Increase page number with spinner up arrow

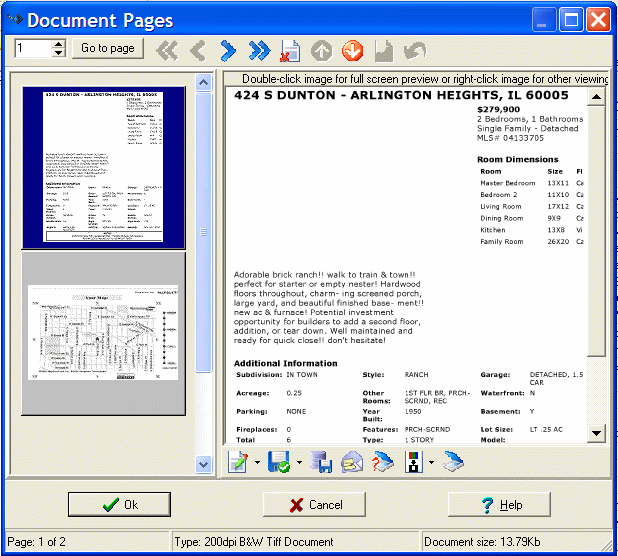pos(58,44)
